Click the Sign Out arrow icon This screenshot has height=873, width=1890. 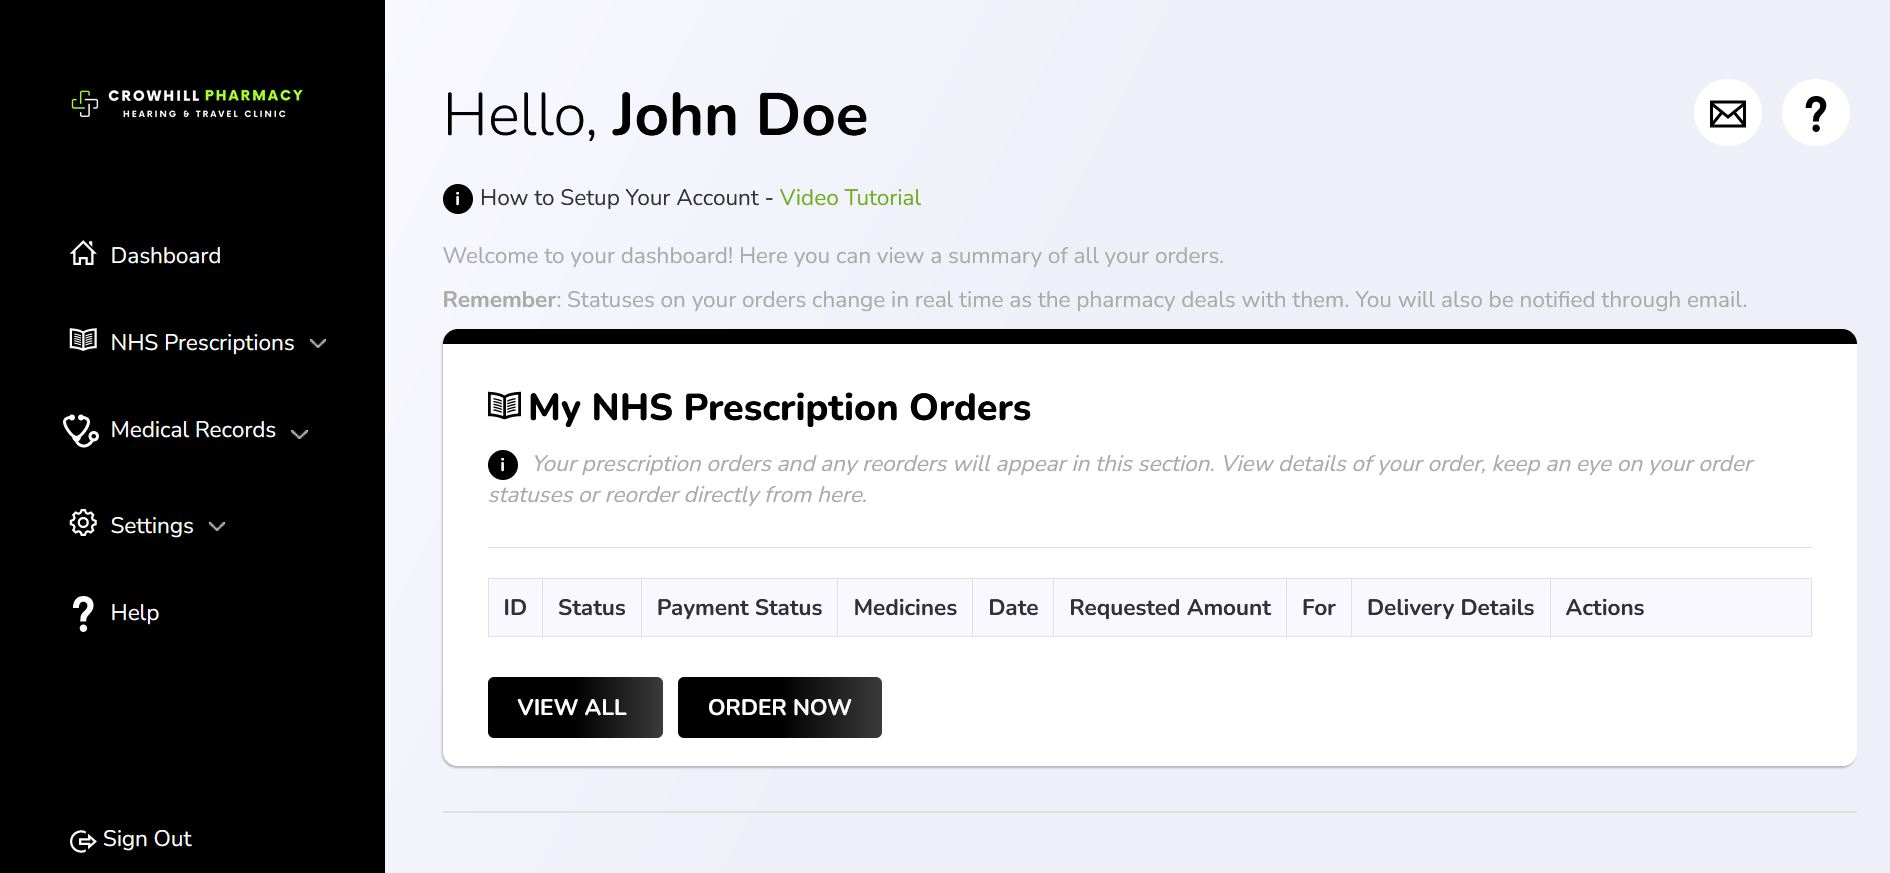pos(81,841)
